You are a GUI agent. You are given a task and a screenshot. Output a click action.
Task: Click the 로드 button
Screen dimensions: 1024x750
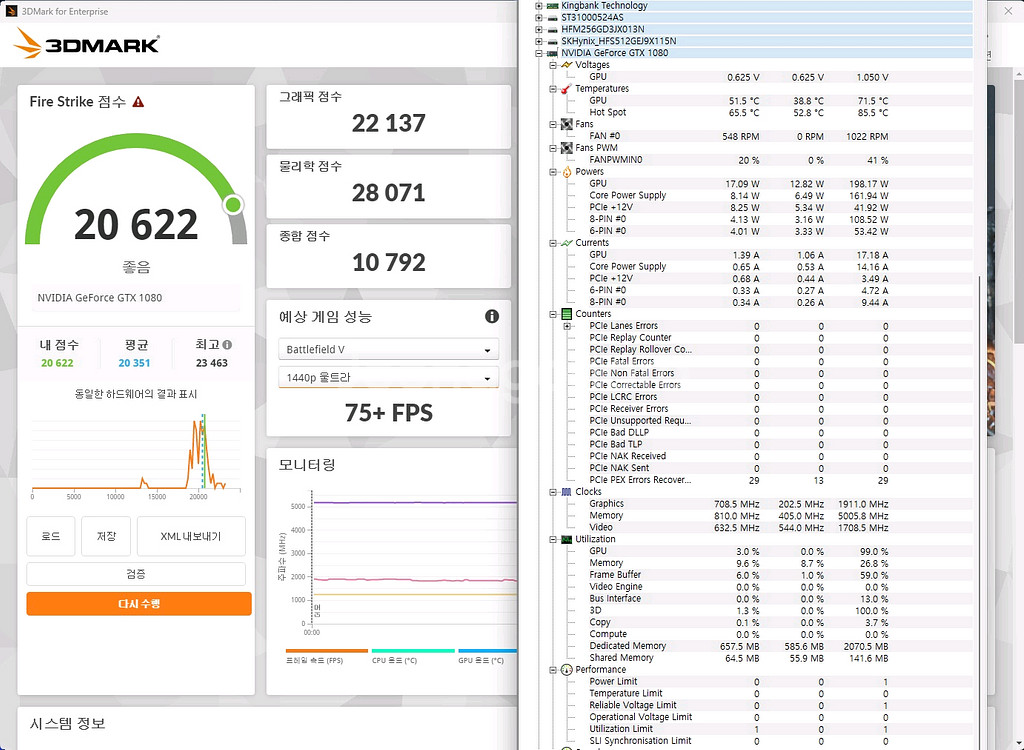point(51,536)
